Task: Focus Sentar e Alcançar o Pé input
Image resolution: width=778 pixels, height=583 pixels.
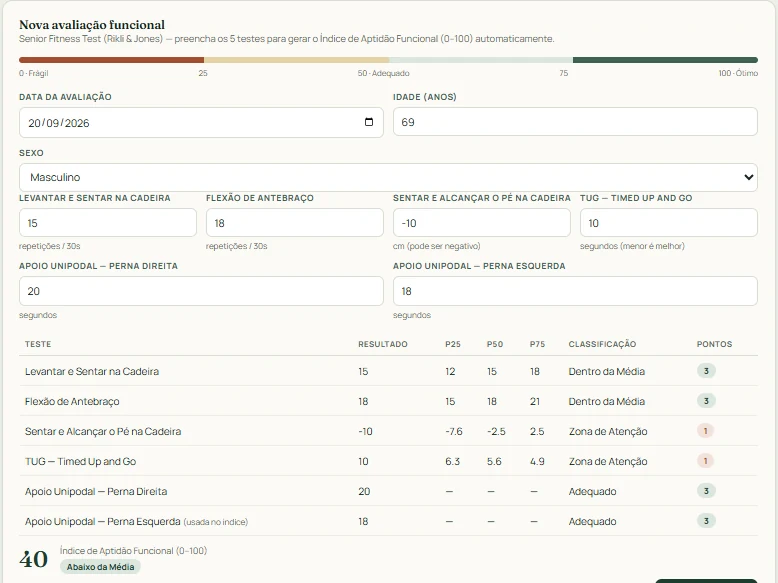Action: 482,223
